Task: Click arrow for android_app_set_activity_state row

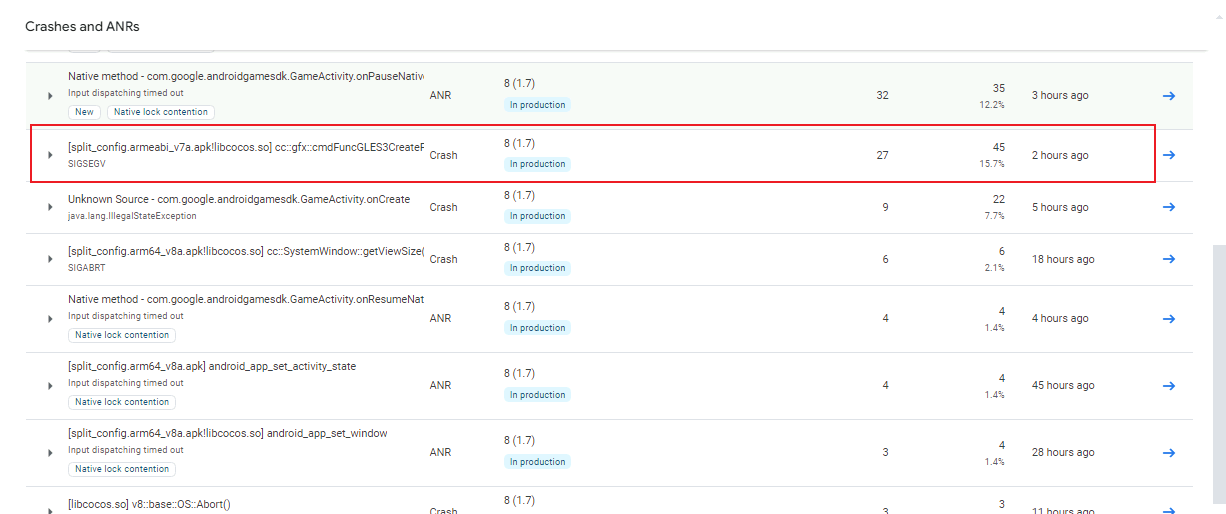Action: coord(1168,385)
